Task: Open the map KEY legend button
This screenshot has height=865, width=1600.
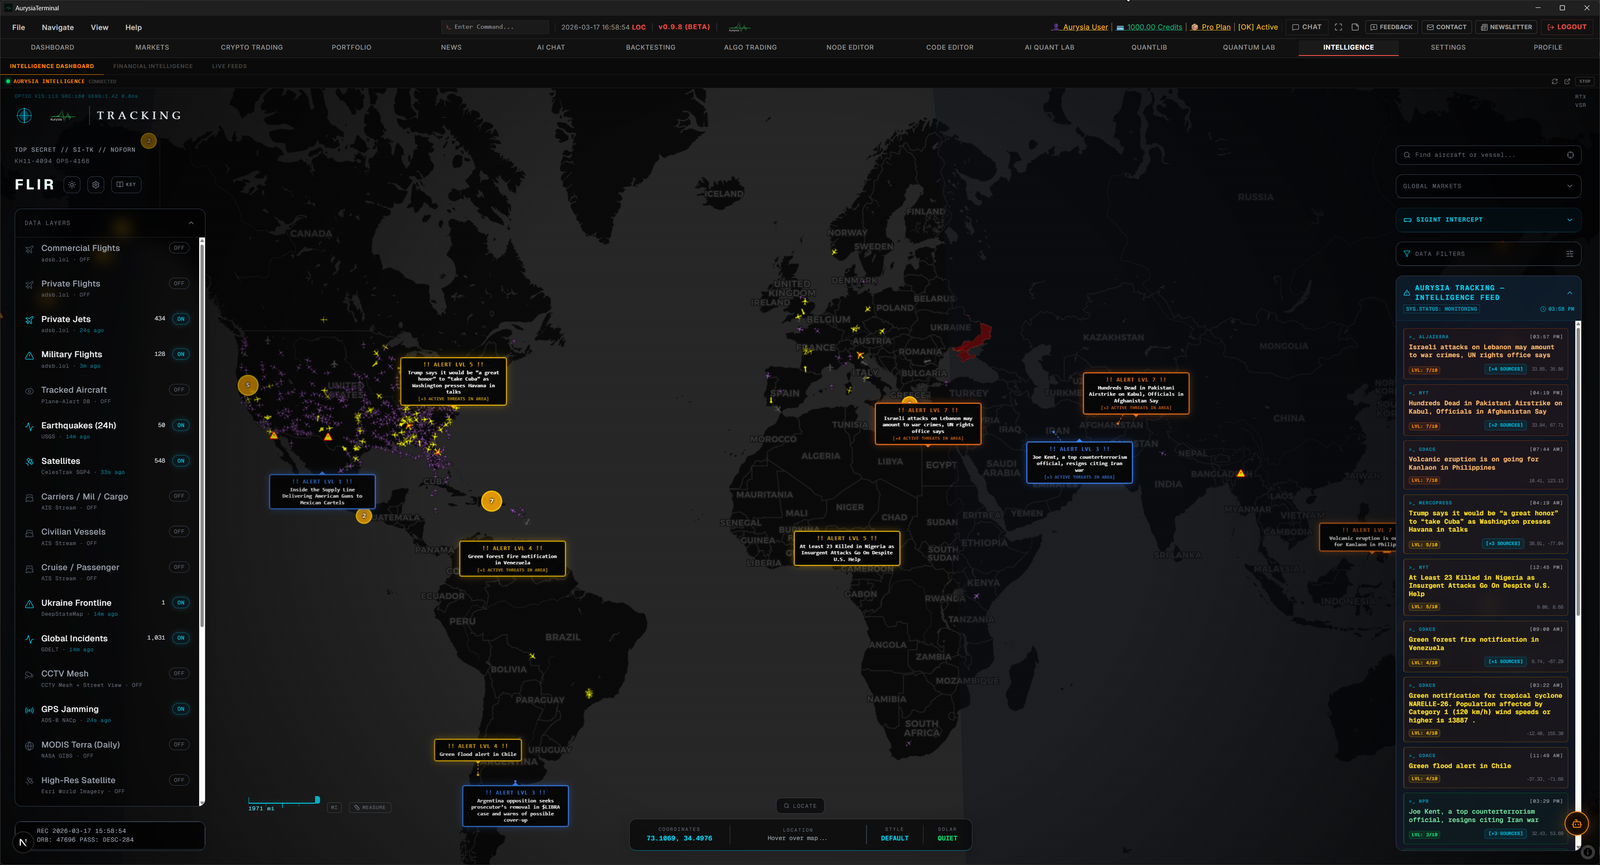Action: click(x=126, y=185)
